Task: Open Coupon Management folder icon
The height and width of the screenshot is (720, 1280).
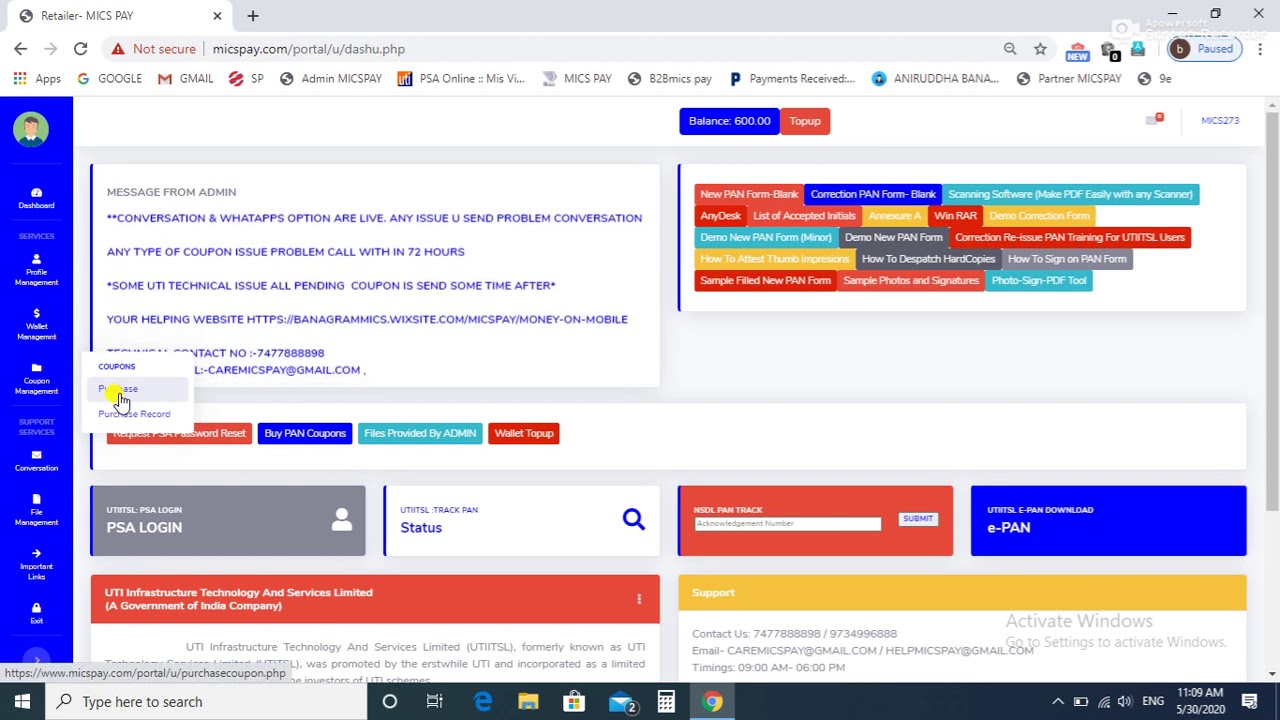Action: pyautogui.click(x=36, y=368)
